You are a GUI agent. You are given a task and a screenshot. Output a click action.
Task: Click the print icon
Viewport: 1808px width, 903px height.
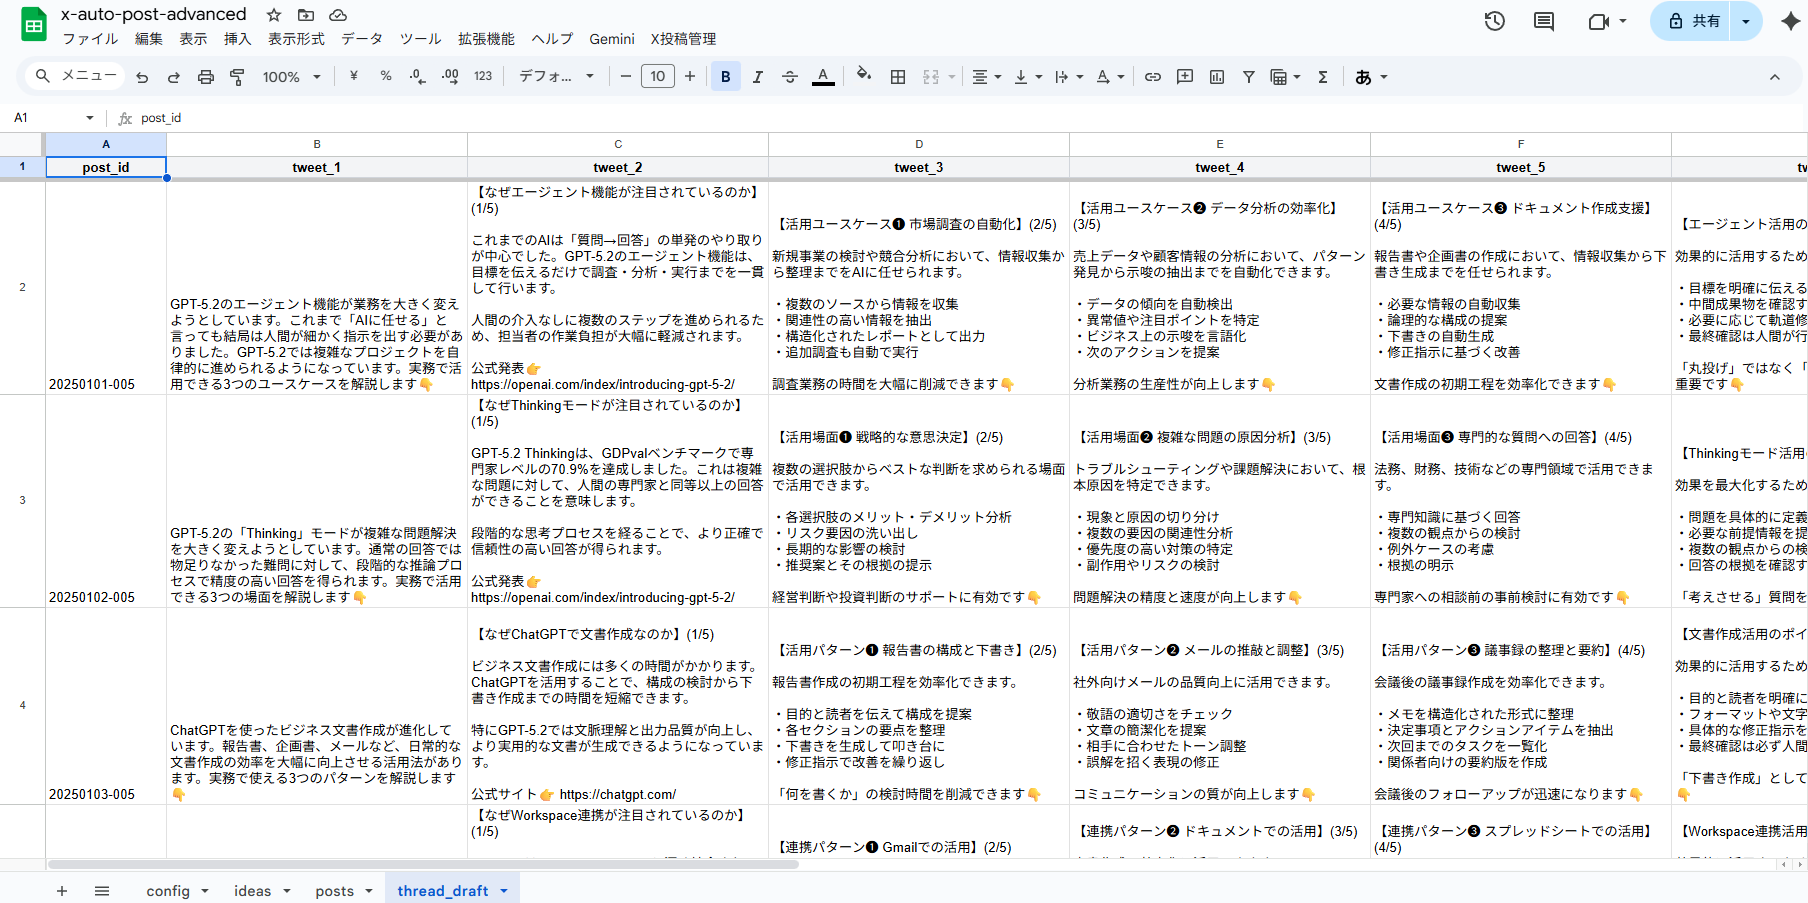point(205,77)
